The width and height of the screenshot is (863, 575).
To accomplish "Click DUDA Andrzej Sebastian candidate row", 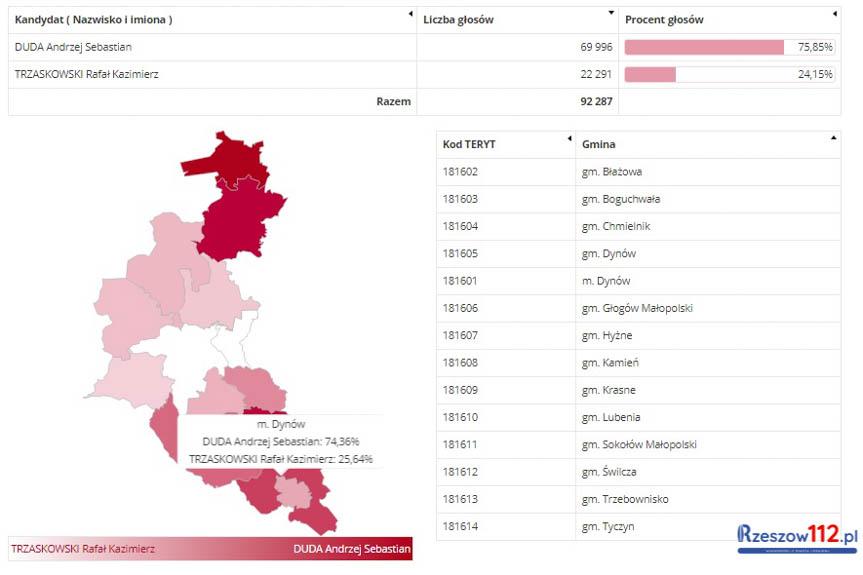I will coord(73,47).
